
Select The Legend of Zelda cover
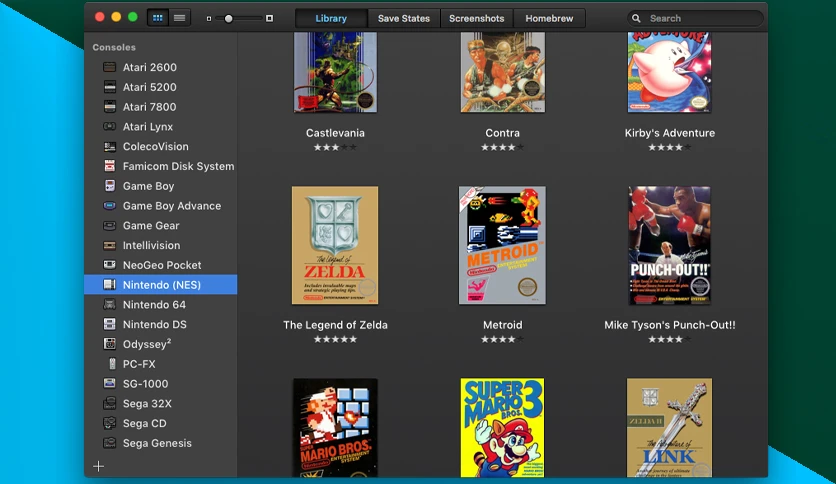coord(335,245)
